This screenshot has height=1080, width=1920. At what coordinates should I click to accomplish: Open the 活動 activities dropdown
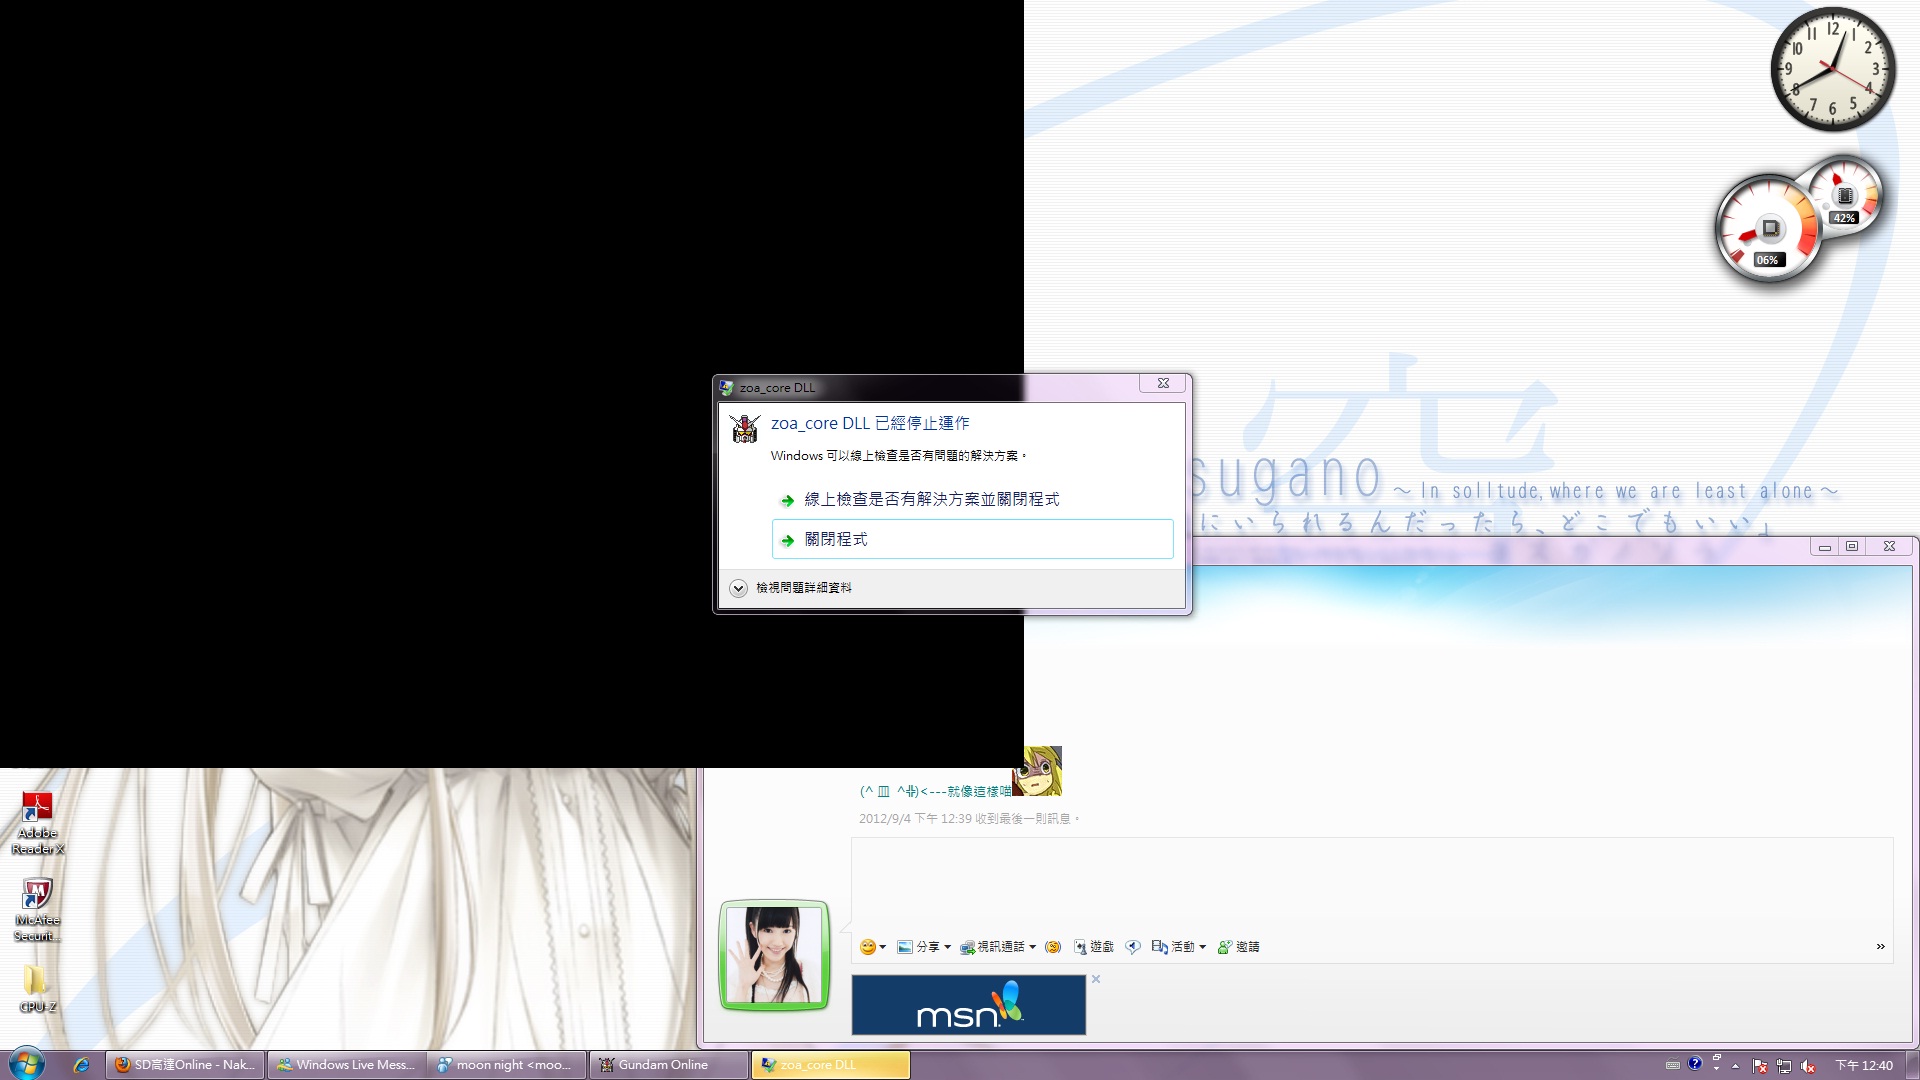[x=1179, y=947]
